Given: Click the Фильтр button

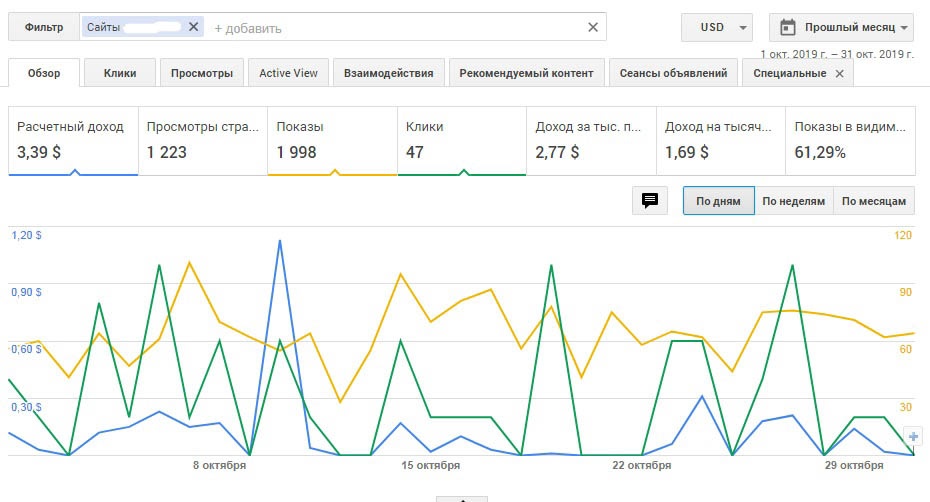Looking at the screenshot, I should (x=43, y=28).
